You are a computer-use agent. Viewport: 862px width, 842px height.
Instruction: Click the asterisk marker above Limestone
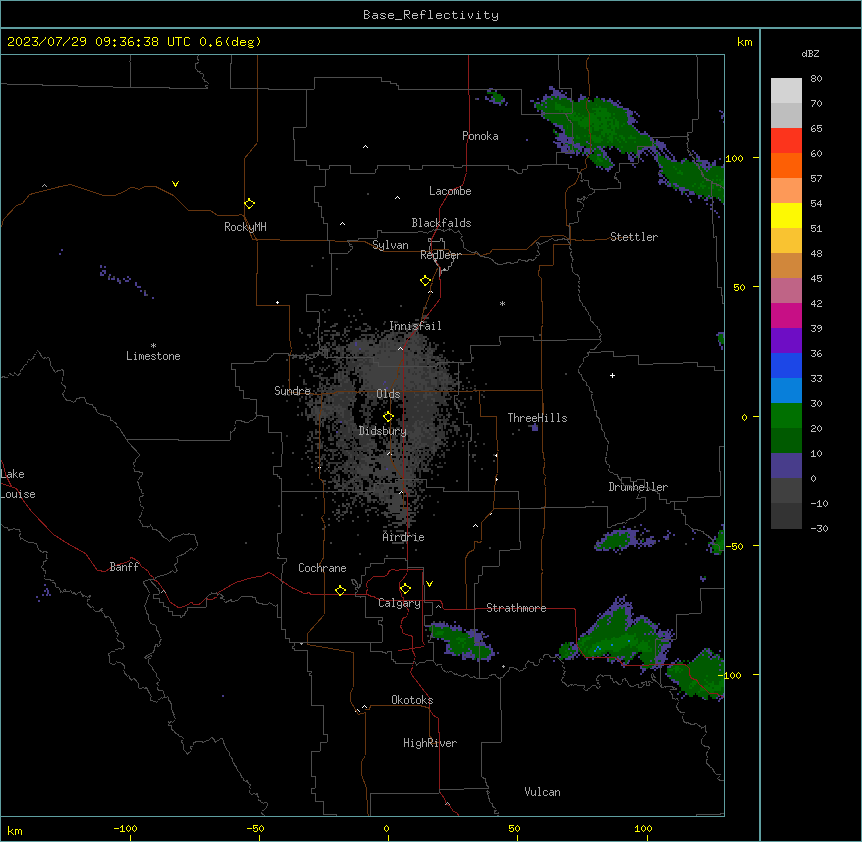tap(153, 345)
